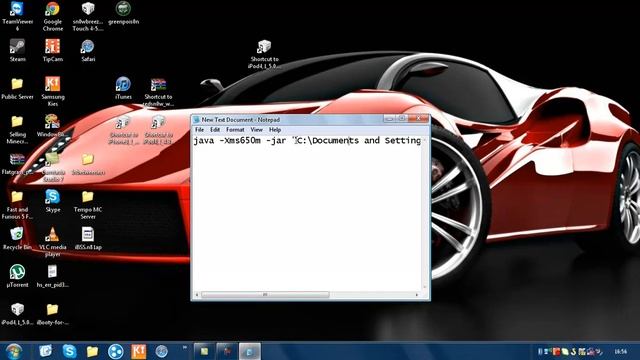Select the Tempo MC Server folder

(88, 205)
